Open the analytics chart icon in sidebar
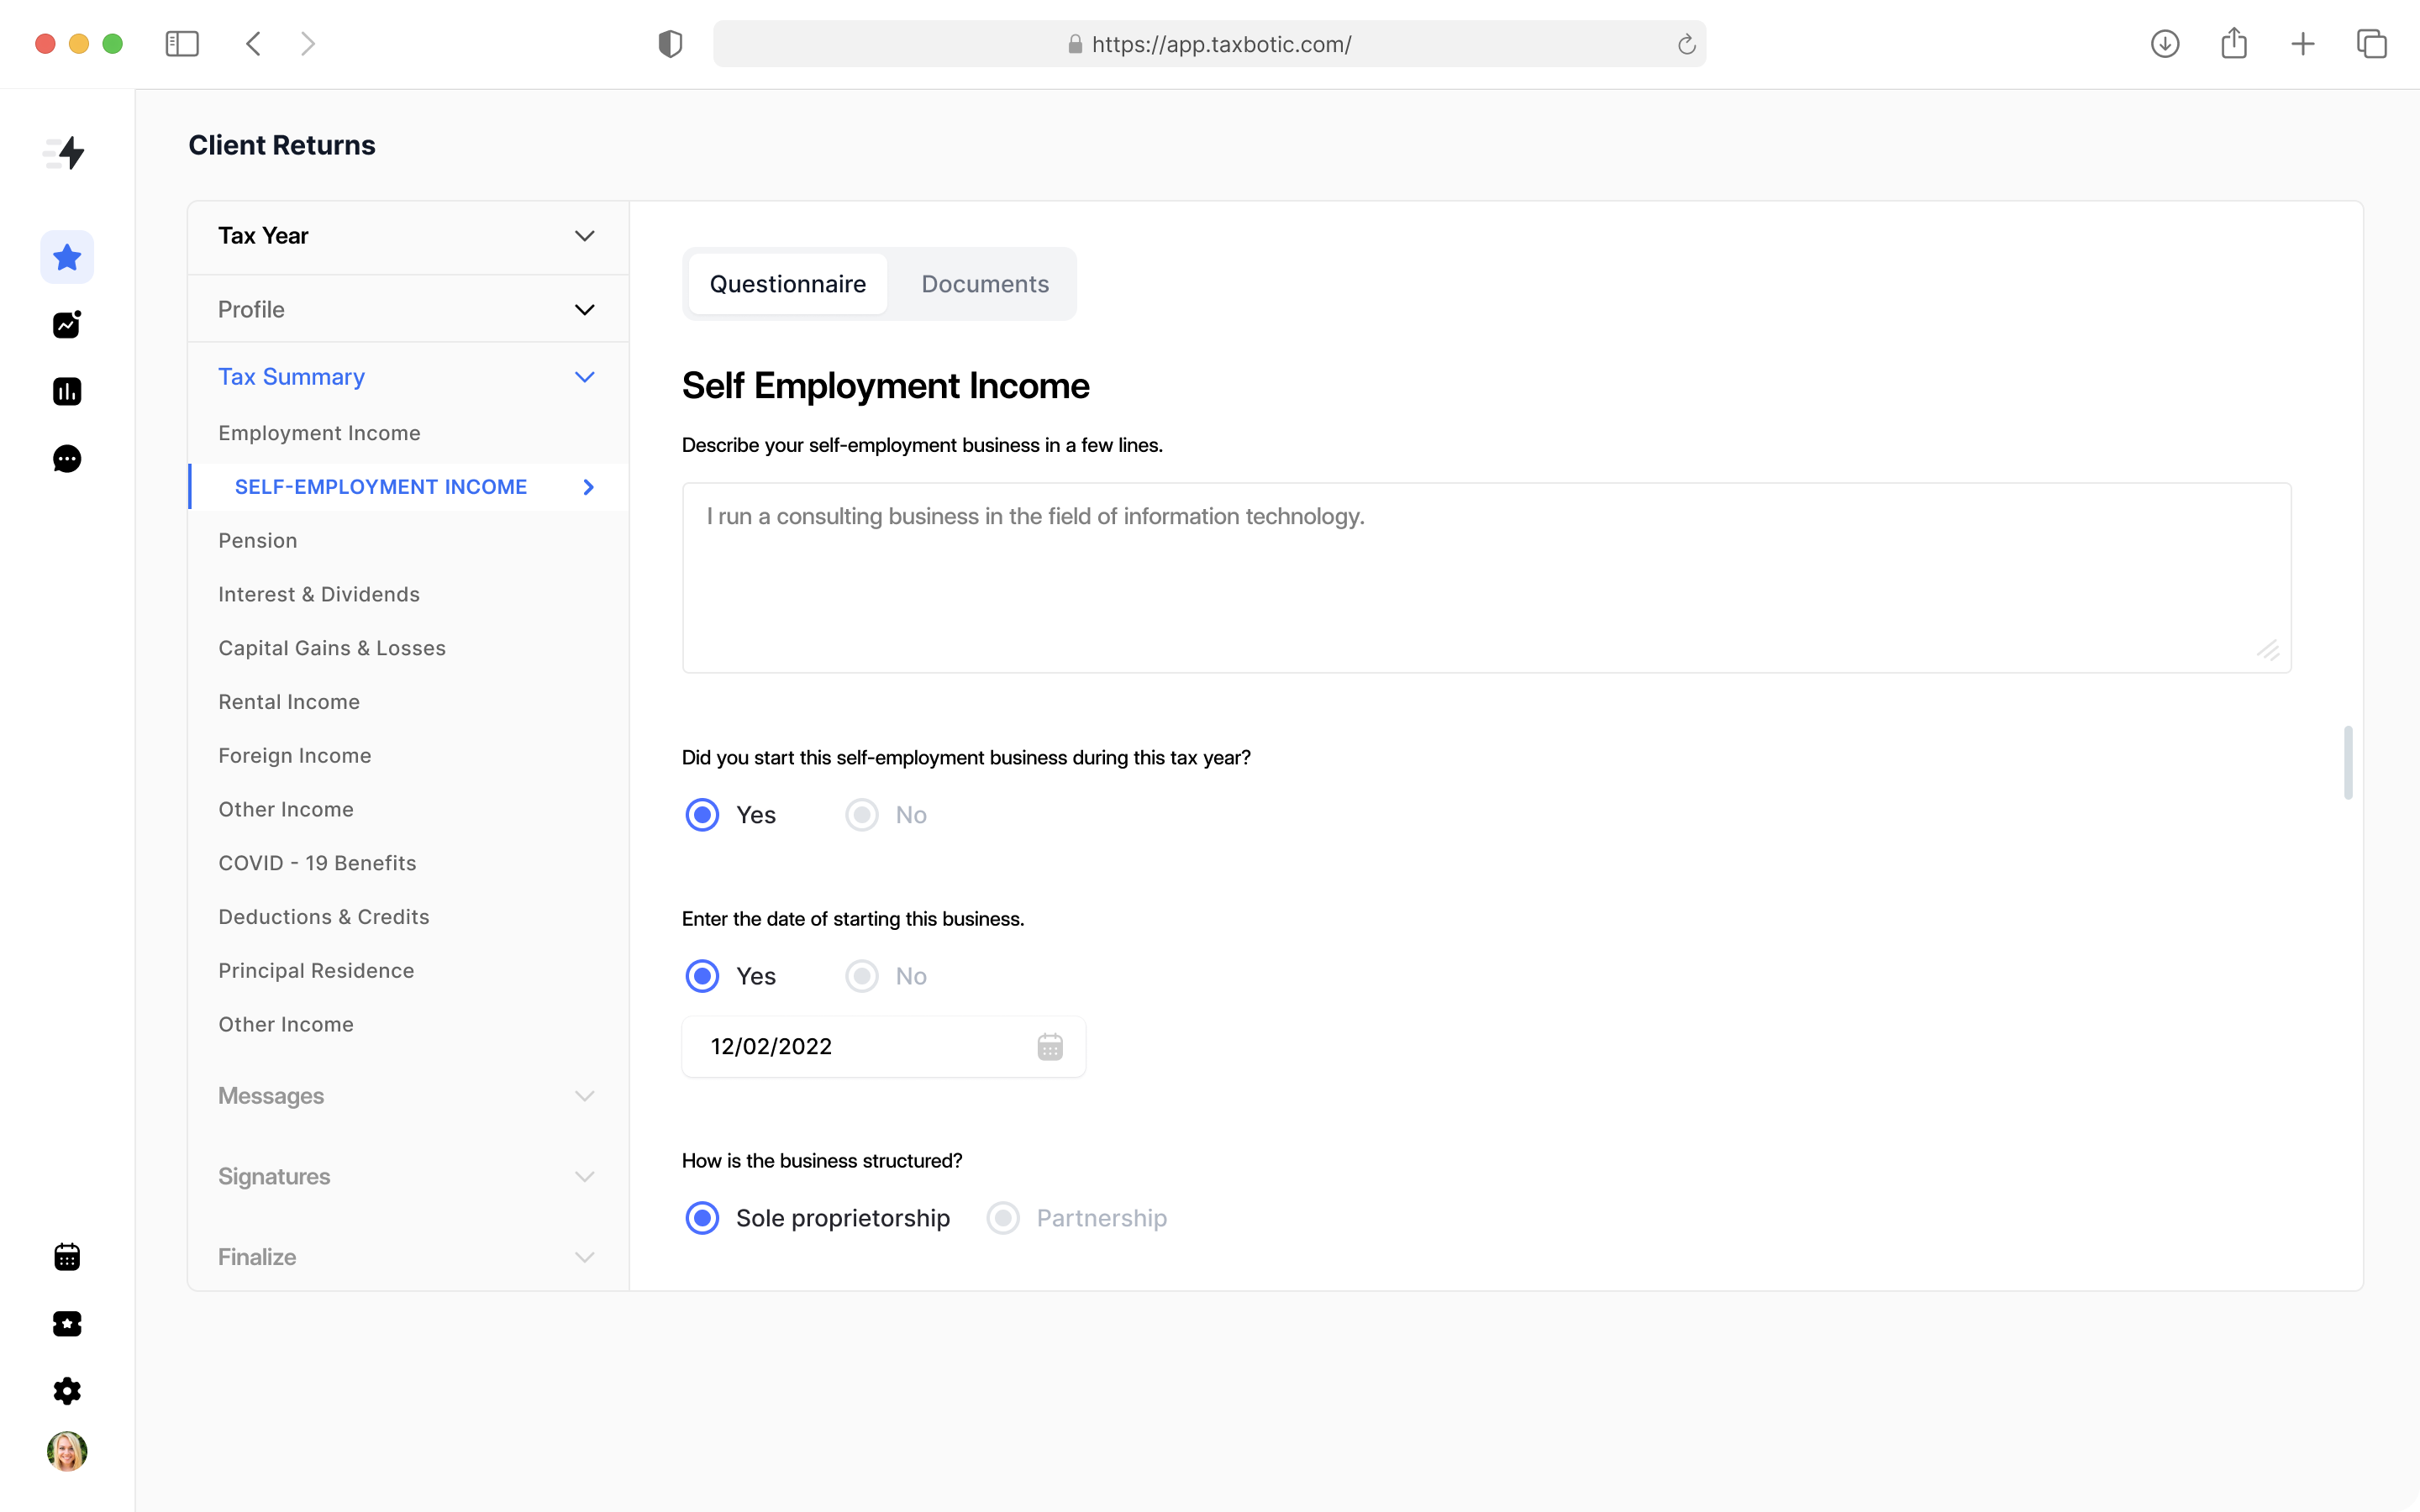The width and height of the screenshot is (2420, 1512). (67, 324)
